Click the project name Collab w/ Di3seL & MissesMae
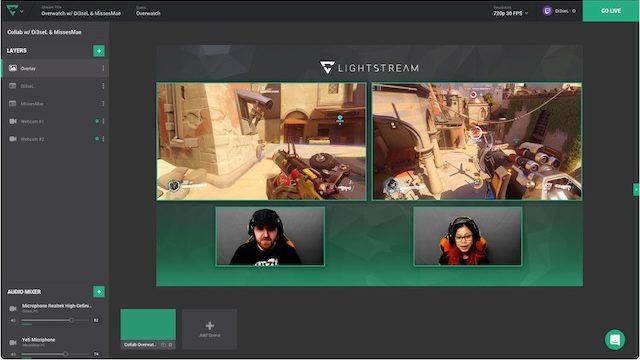The image size is (640, 360). 44,32
